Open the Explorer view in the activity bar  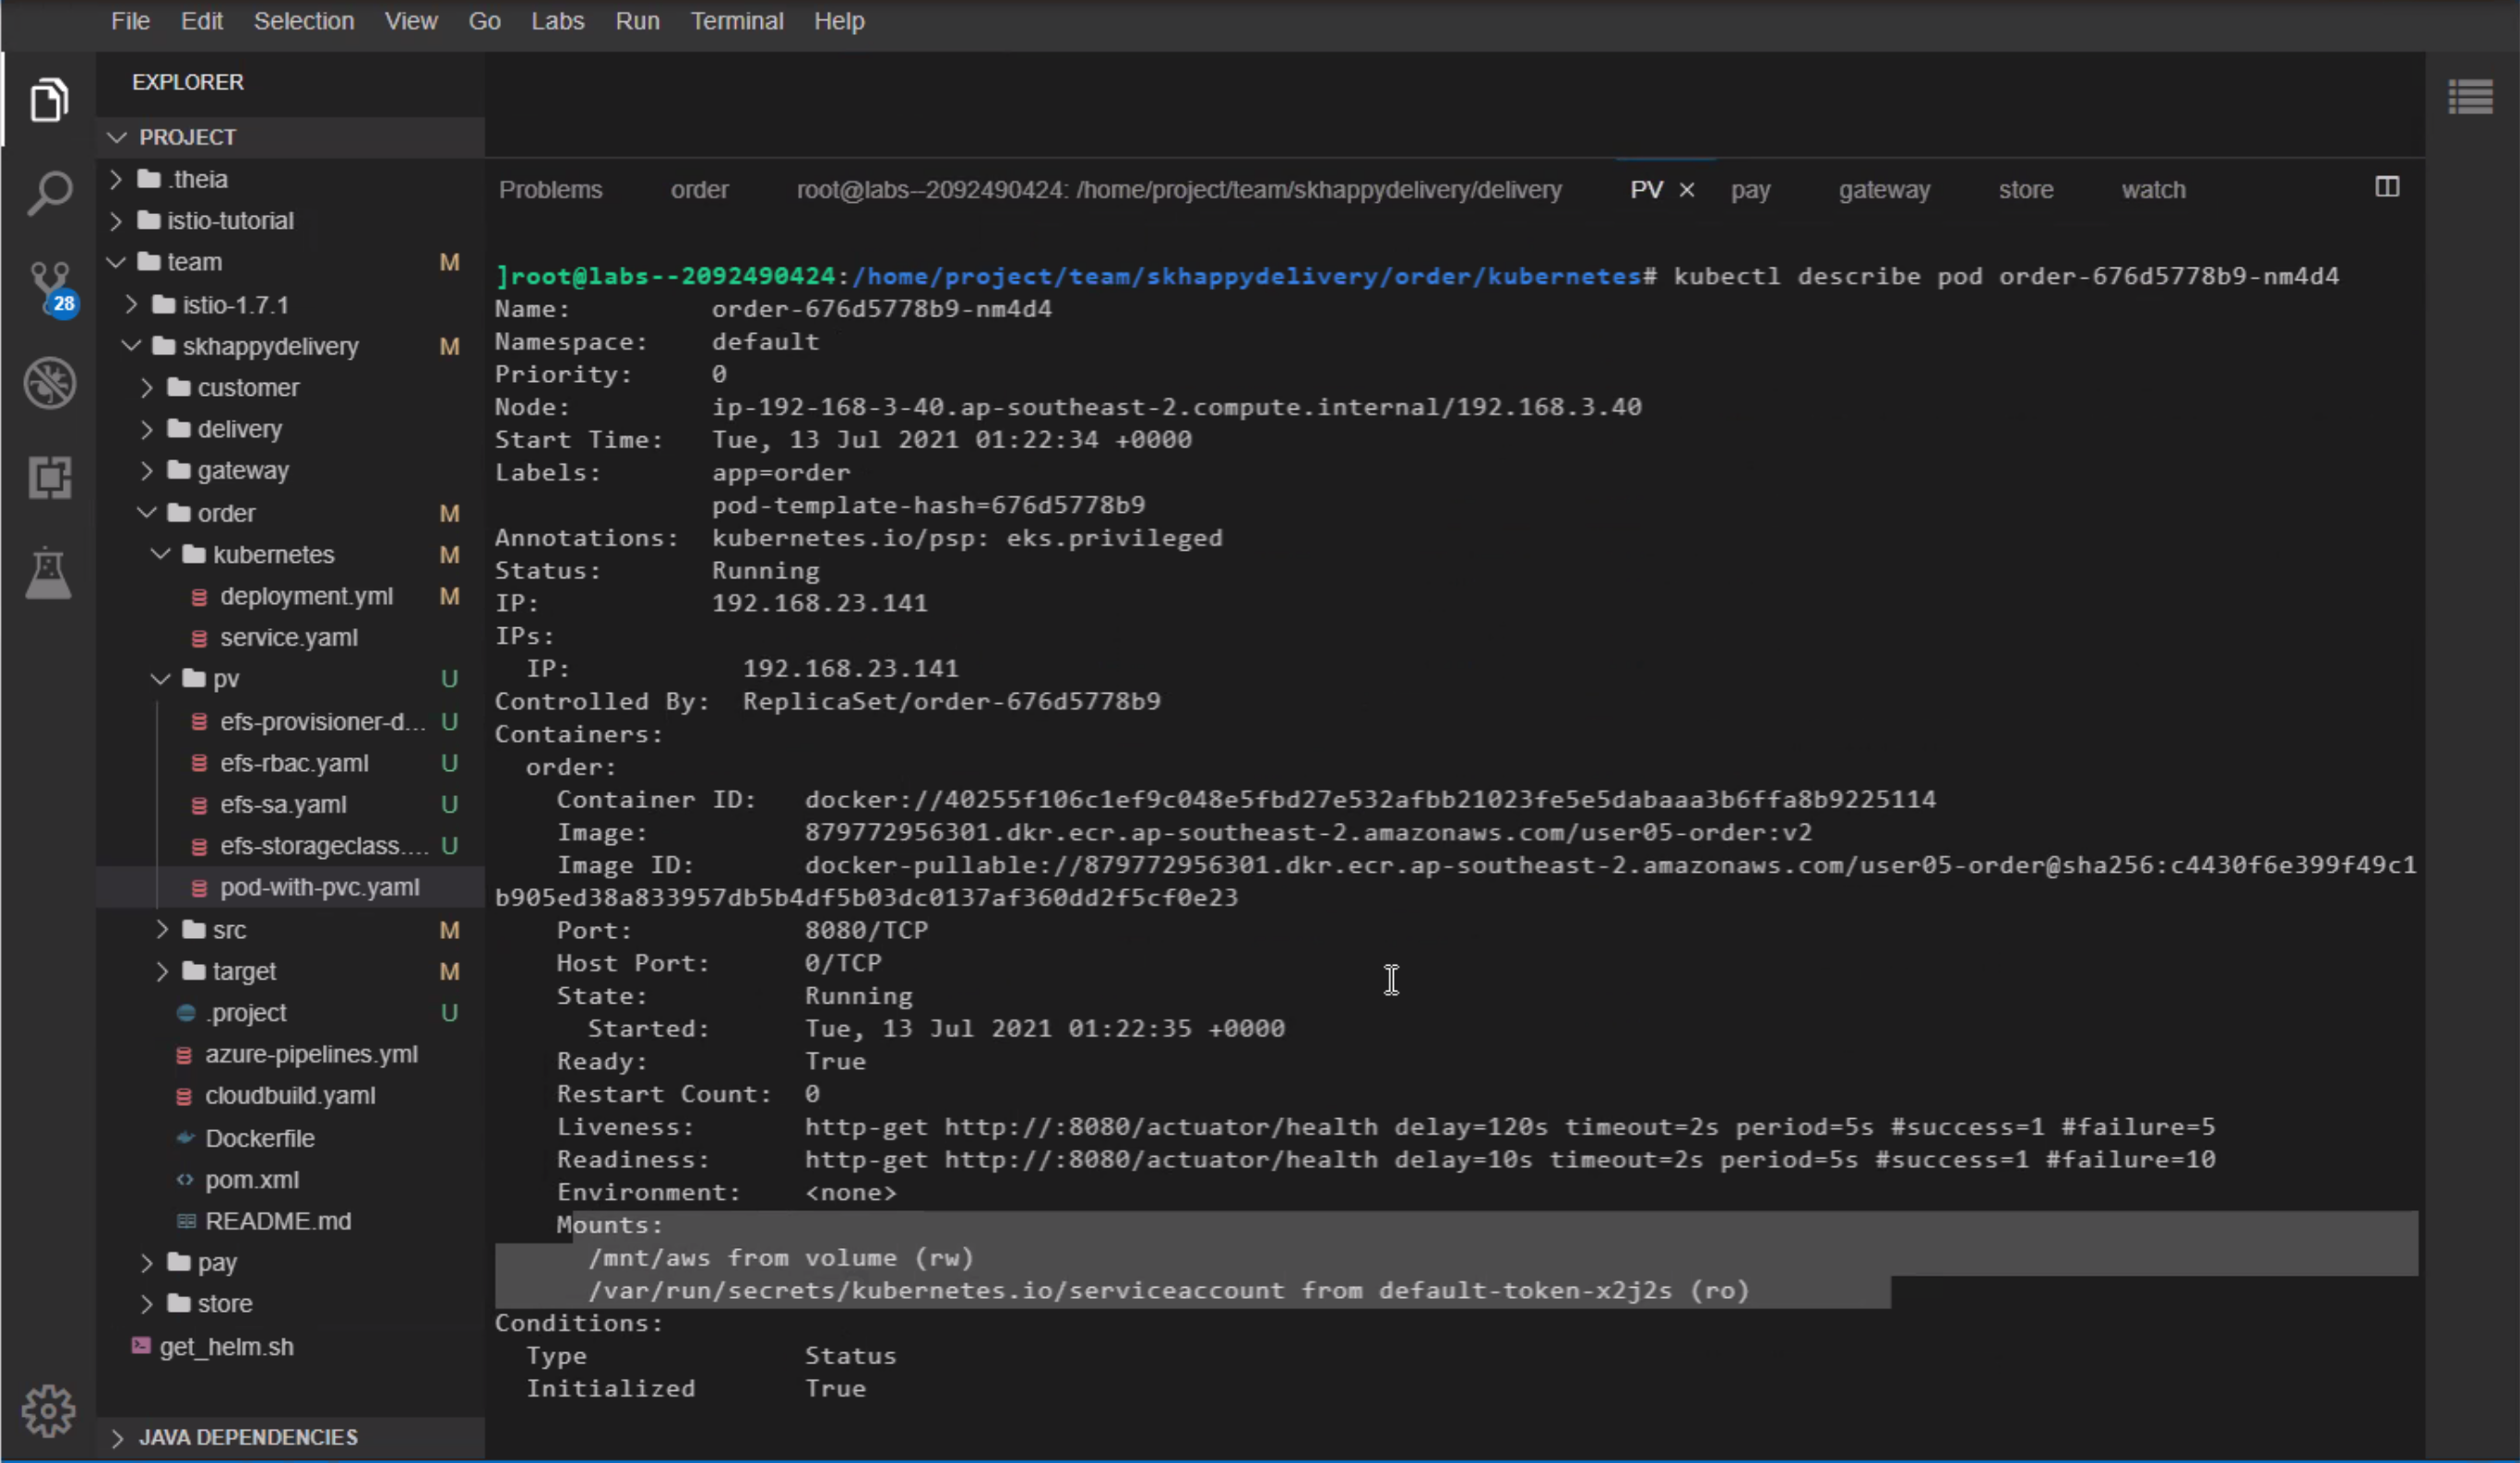click(50, 98)
